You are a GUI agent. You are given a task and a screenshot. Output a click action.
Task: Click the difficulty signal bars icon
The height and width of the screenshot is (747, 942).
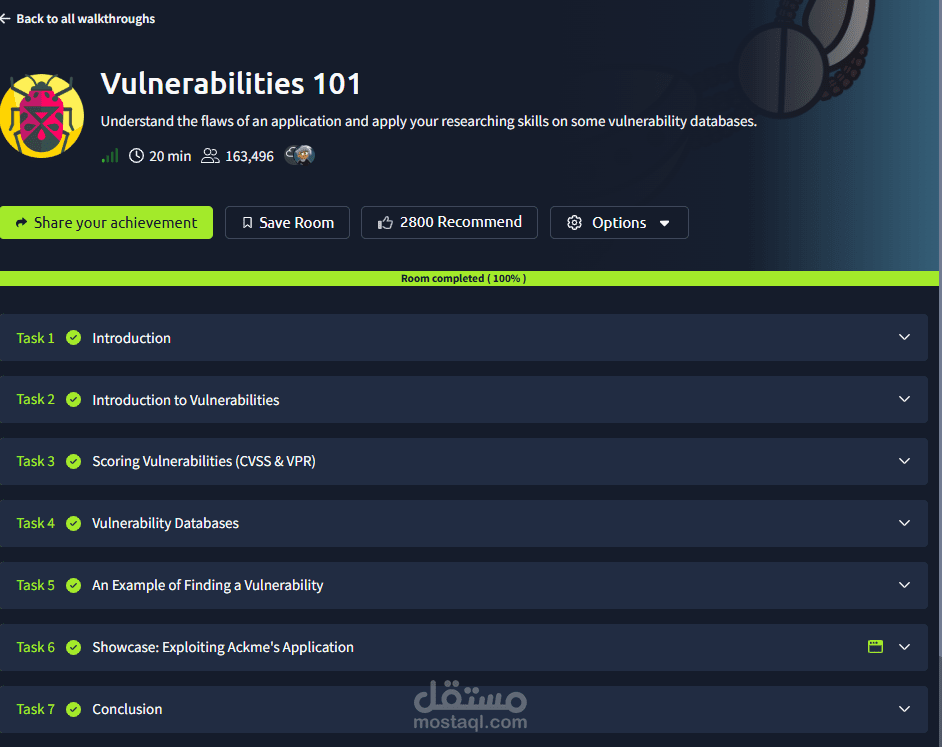[108, 156]
